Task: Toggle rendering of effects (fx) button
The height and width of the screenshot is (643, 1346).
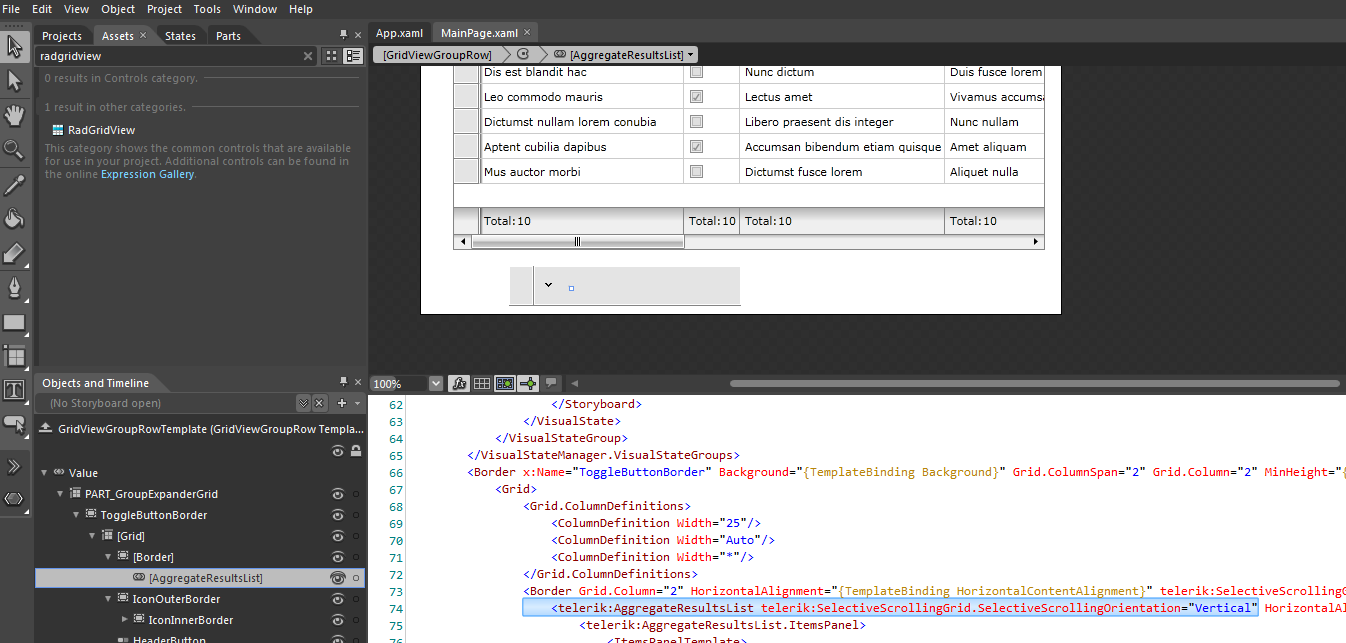Action: [460, 383]
